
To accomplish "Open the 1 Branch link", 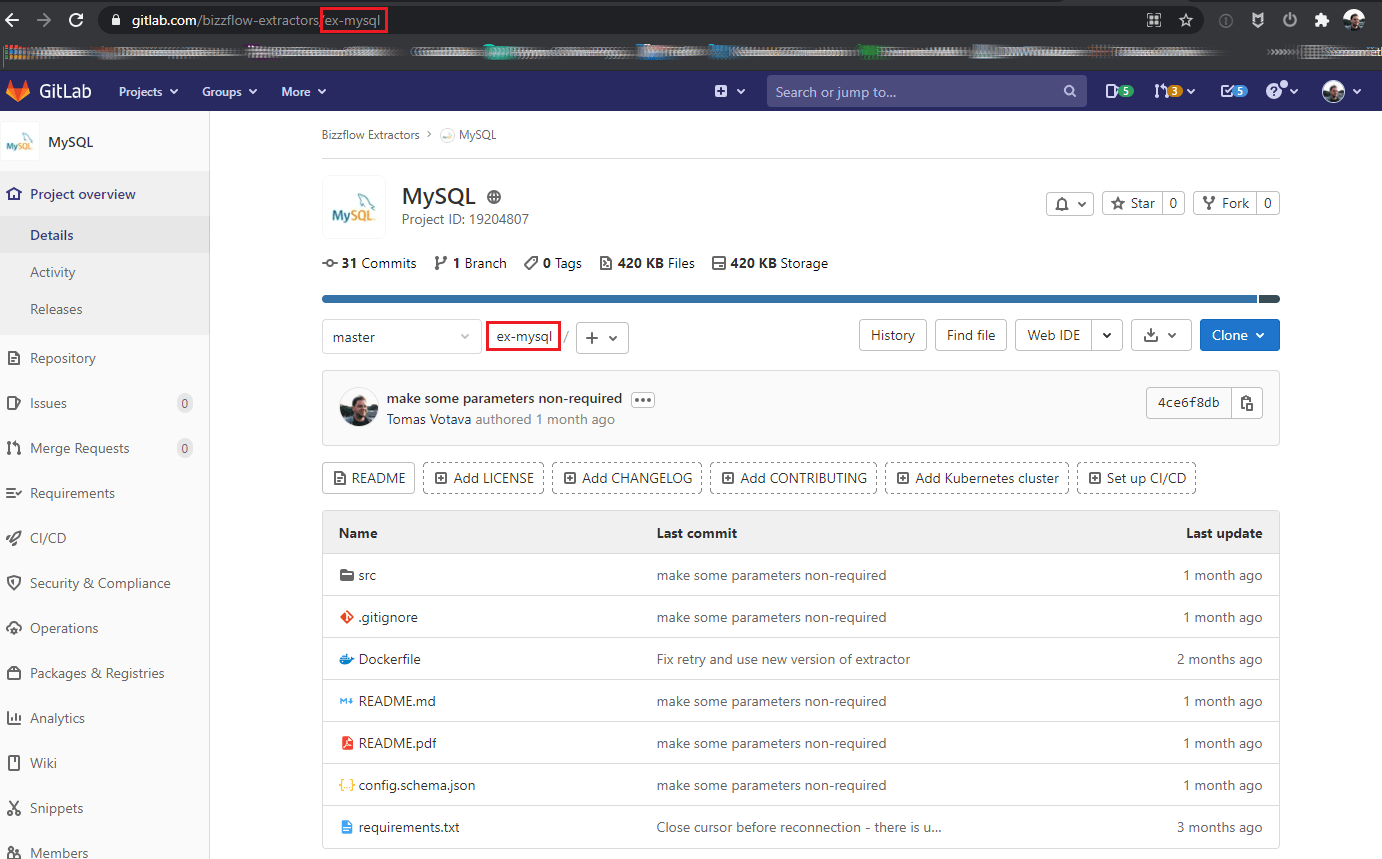I will point(470,263).
